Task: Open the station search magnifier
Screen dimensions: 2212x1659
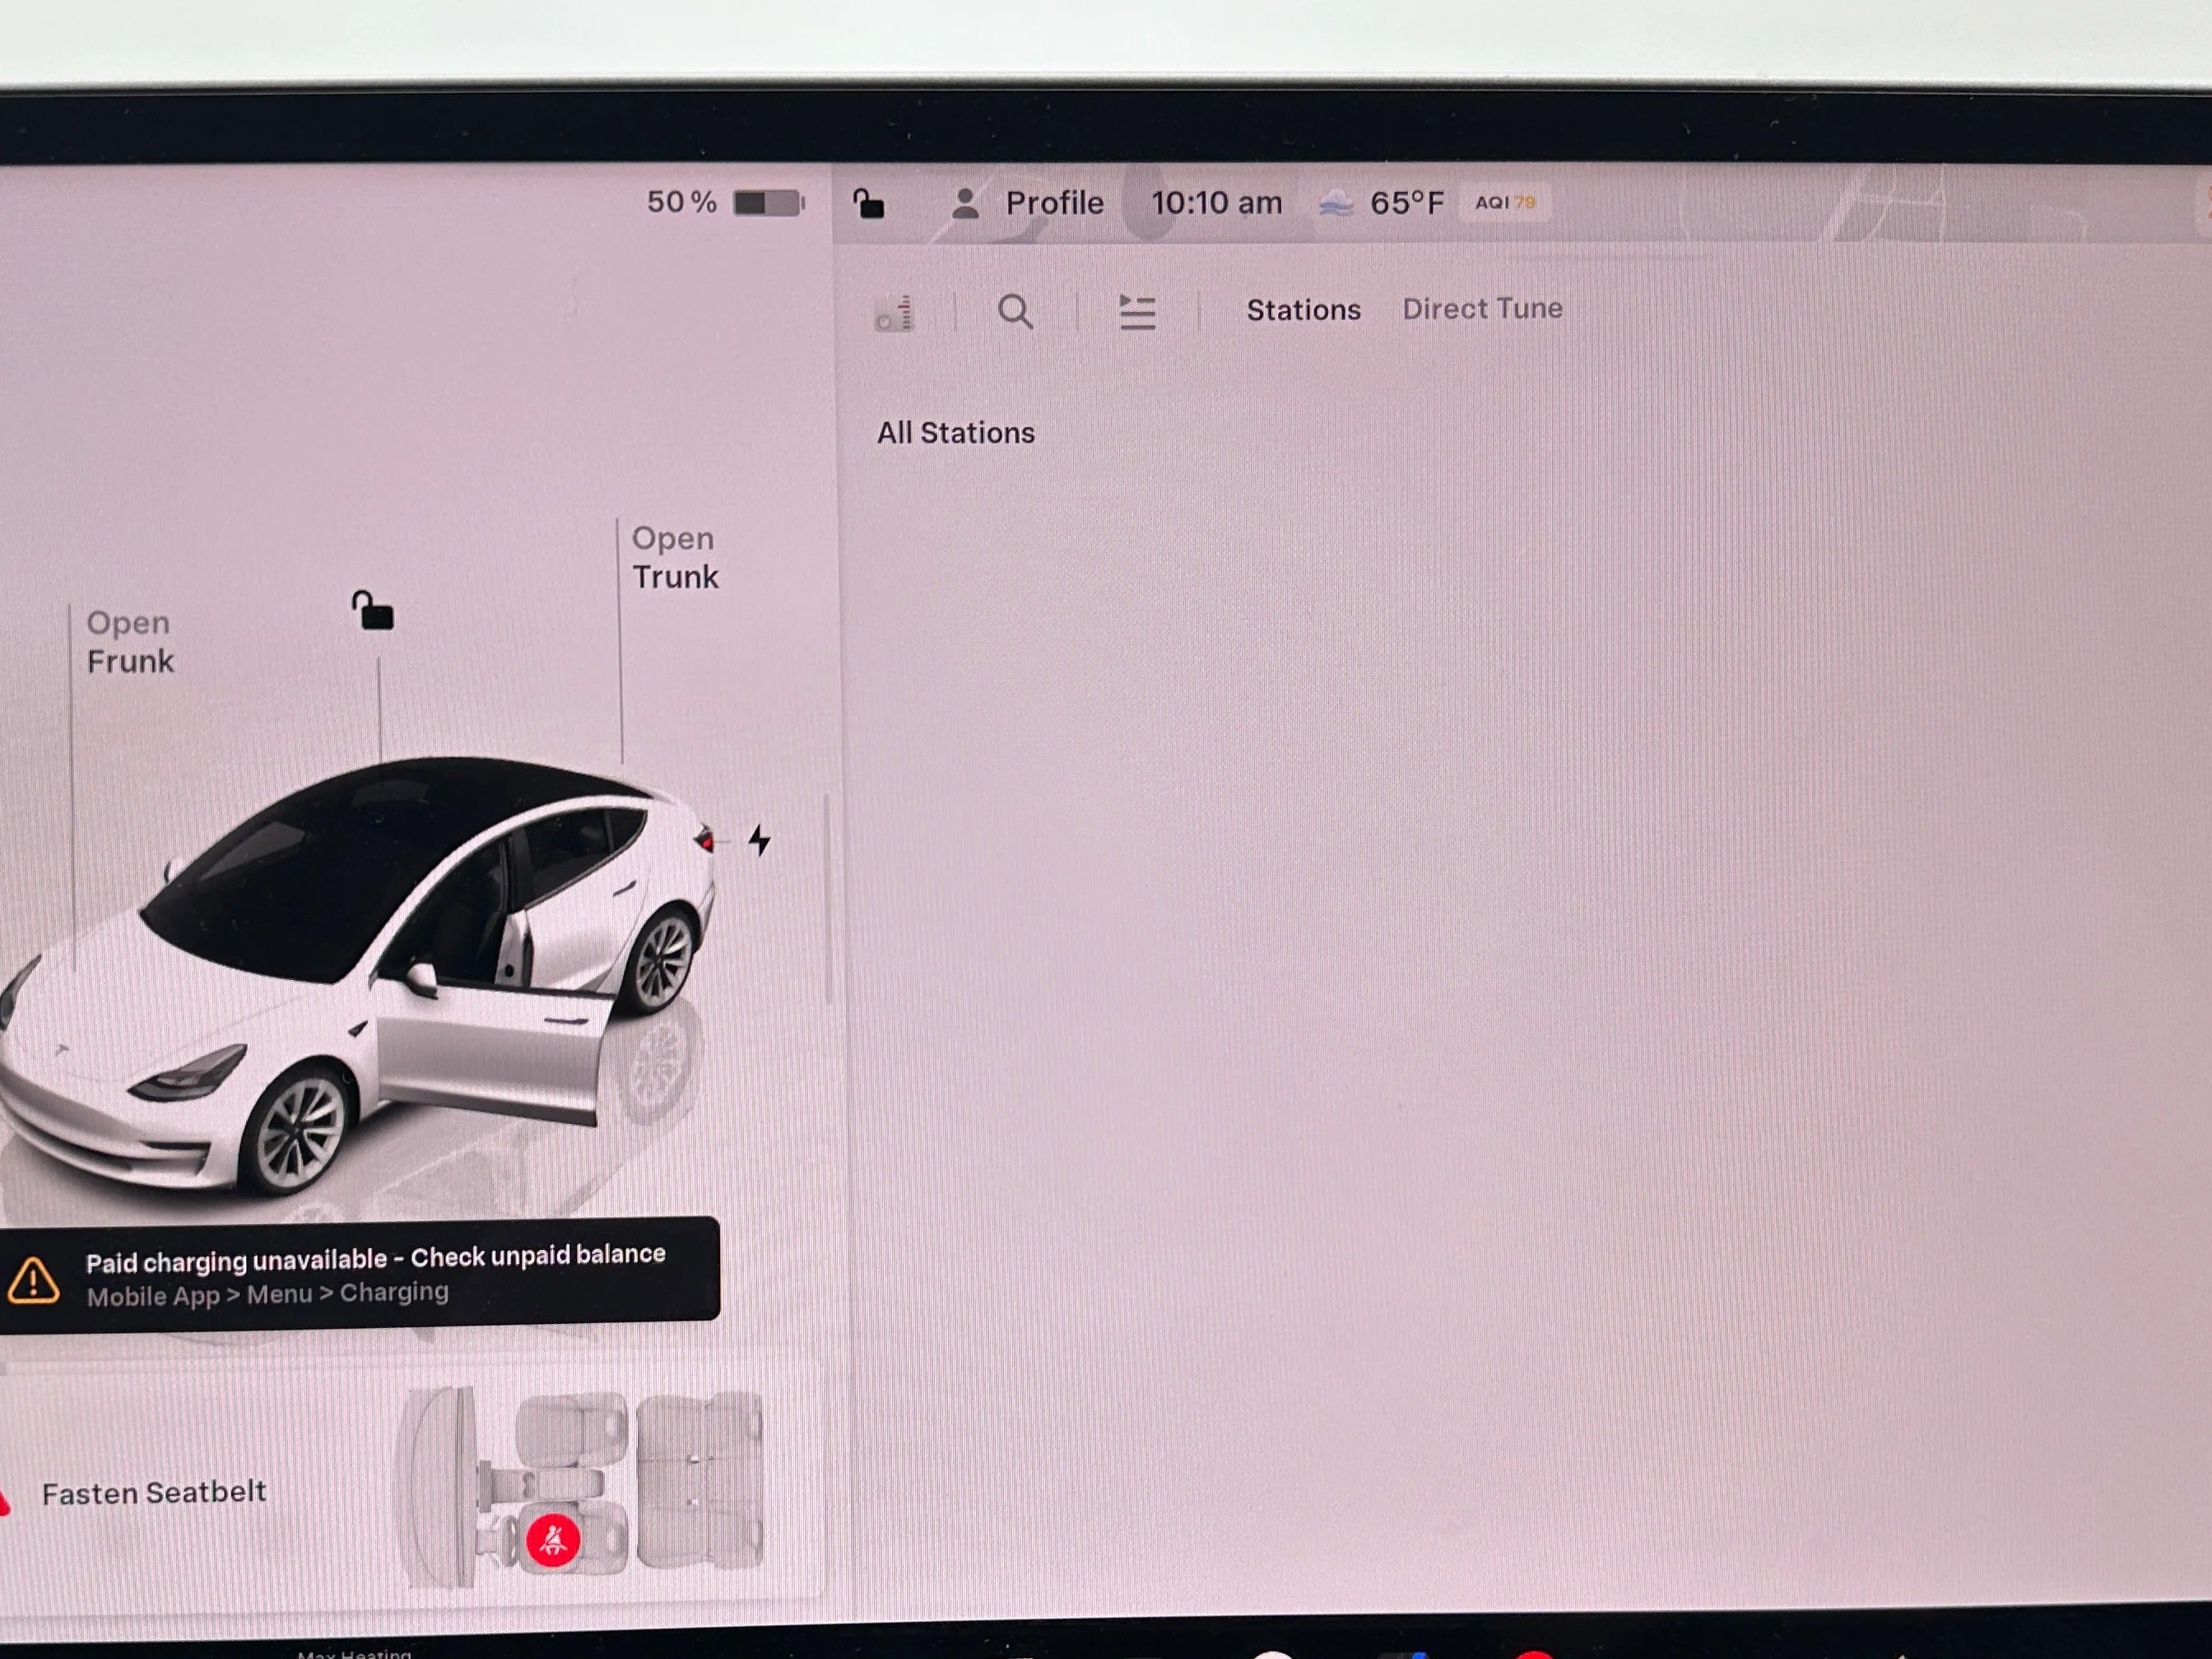Action: [x=1015, y=312]
